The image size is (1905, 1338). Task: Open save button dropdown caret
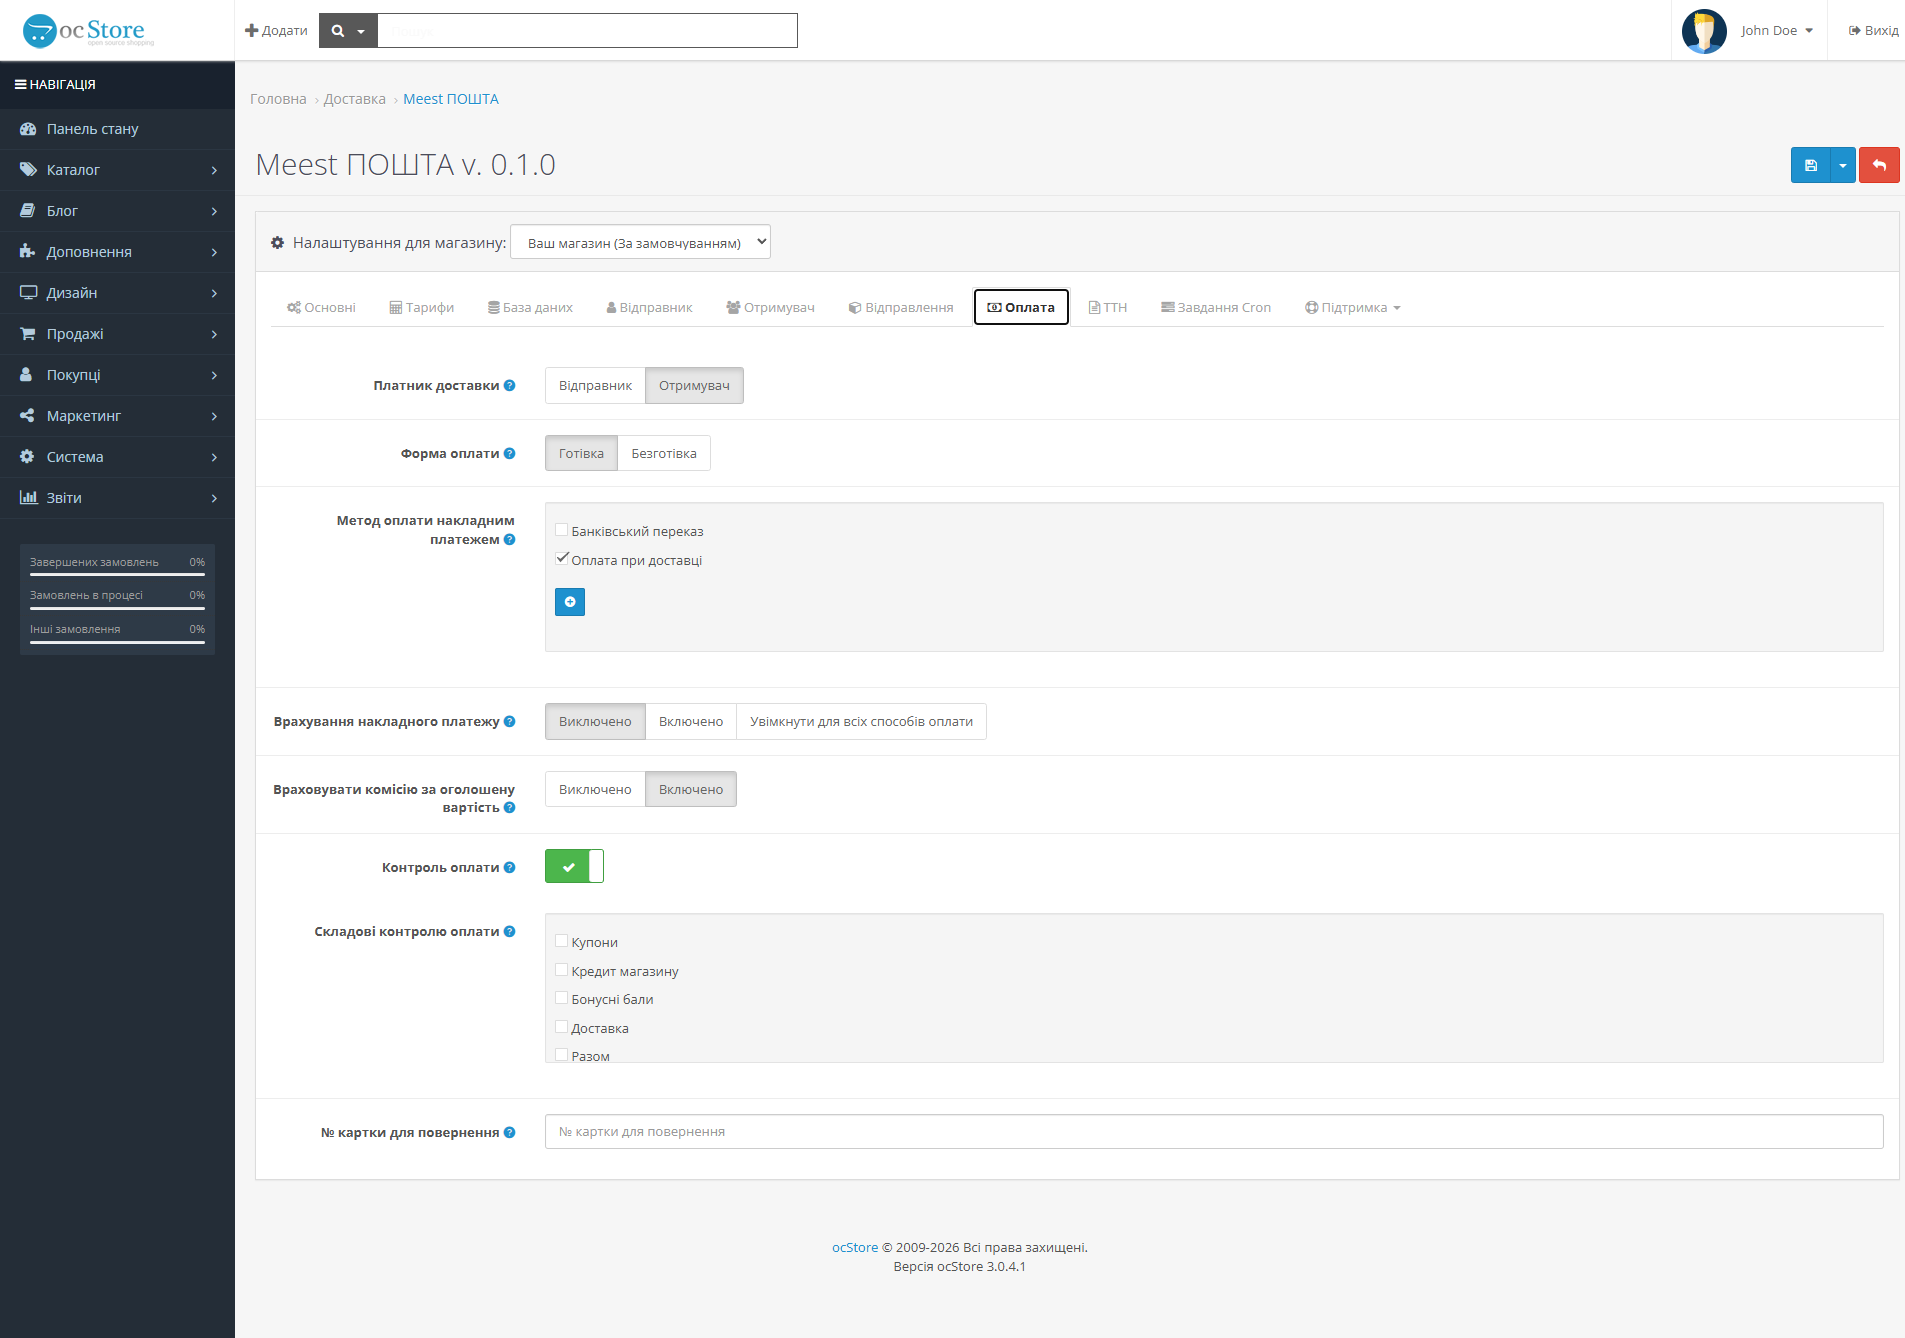coord(1842,165)
